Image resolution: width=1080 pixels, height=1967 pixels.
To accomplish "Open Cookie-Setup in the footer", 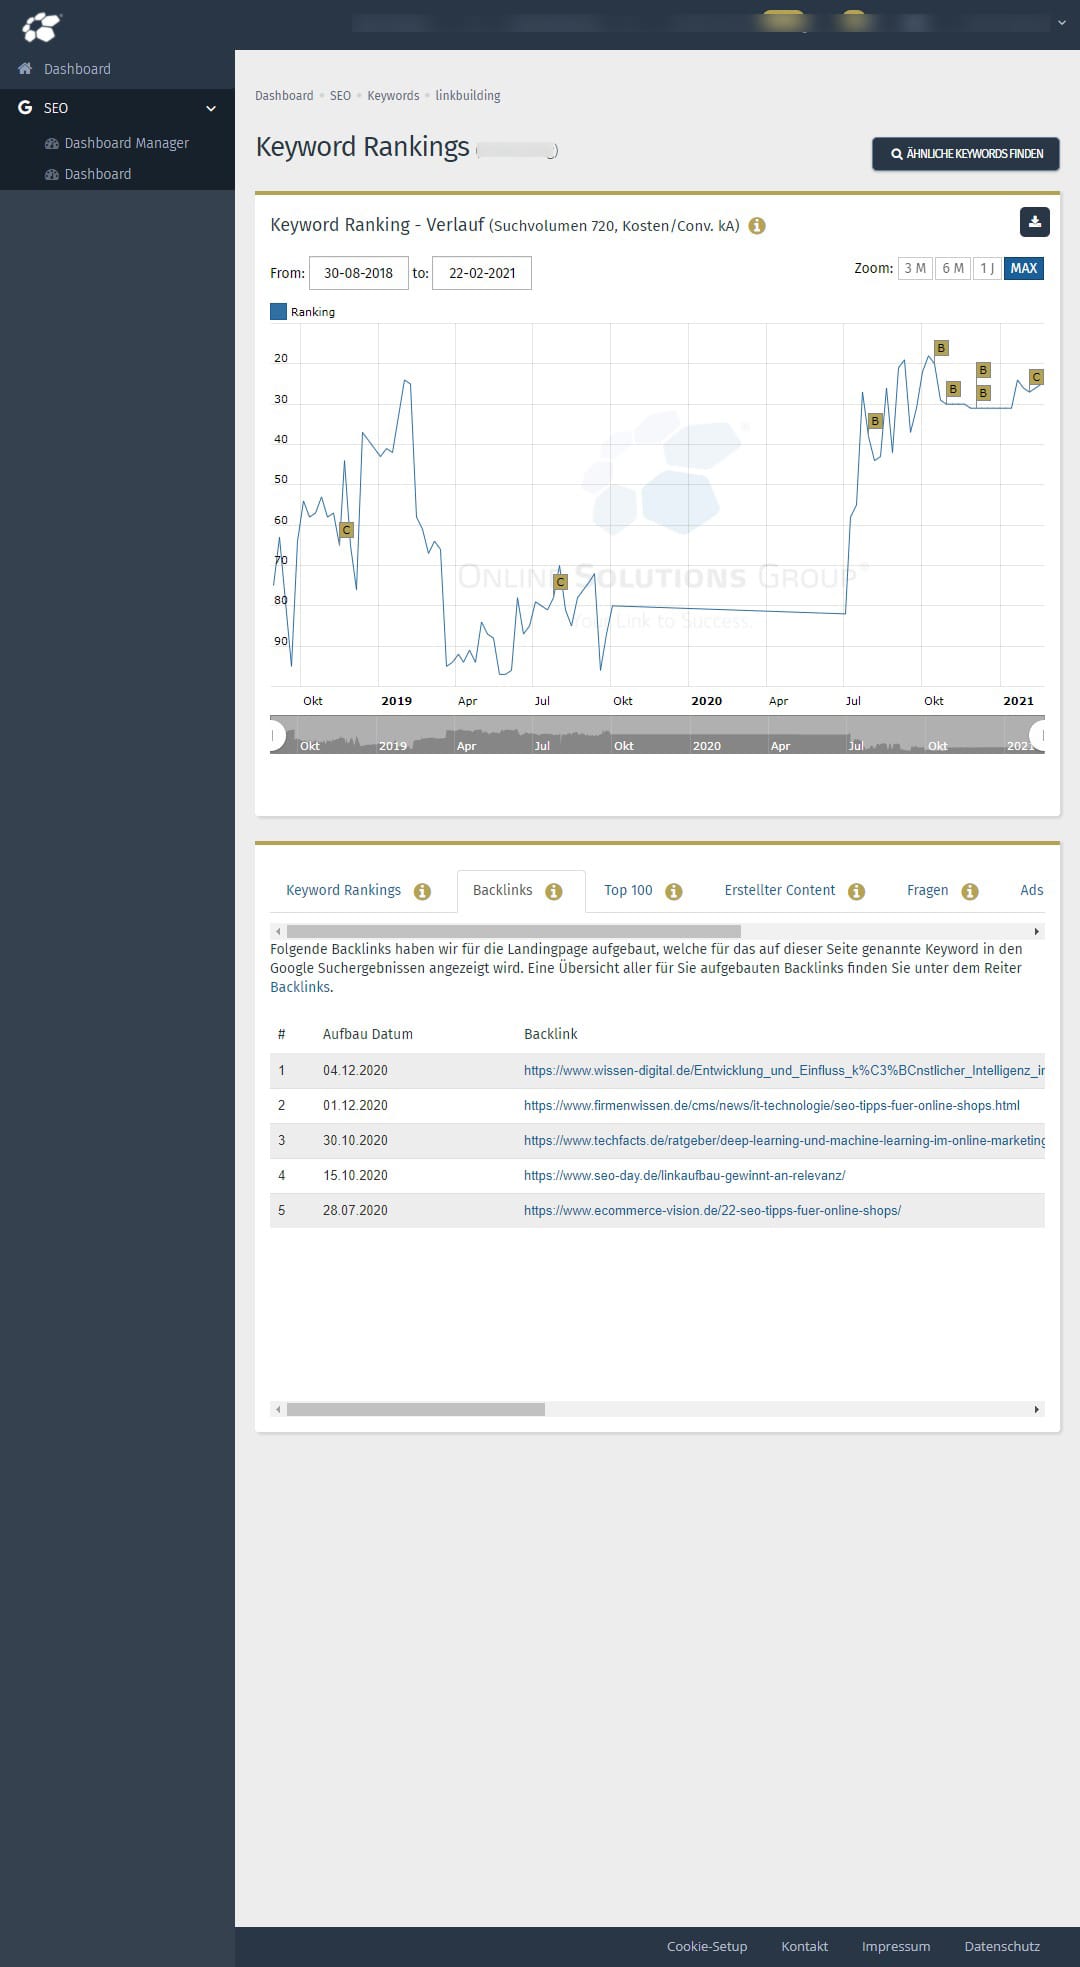I will [707, 1947].
